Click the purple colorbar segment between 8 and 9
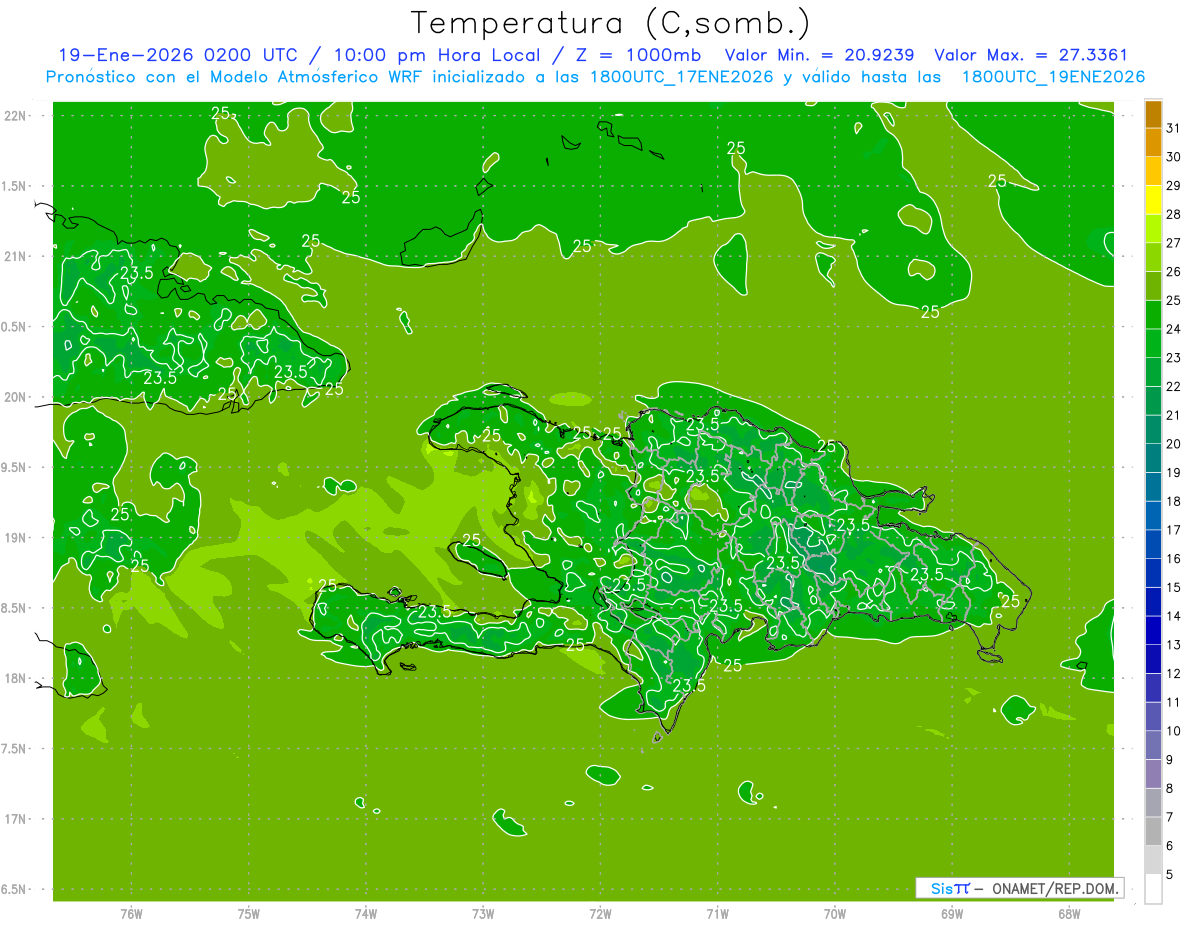1200x927 pixels. 1153,774
